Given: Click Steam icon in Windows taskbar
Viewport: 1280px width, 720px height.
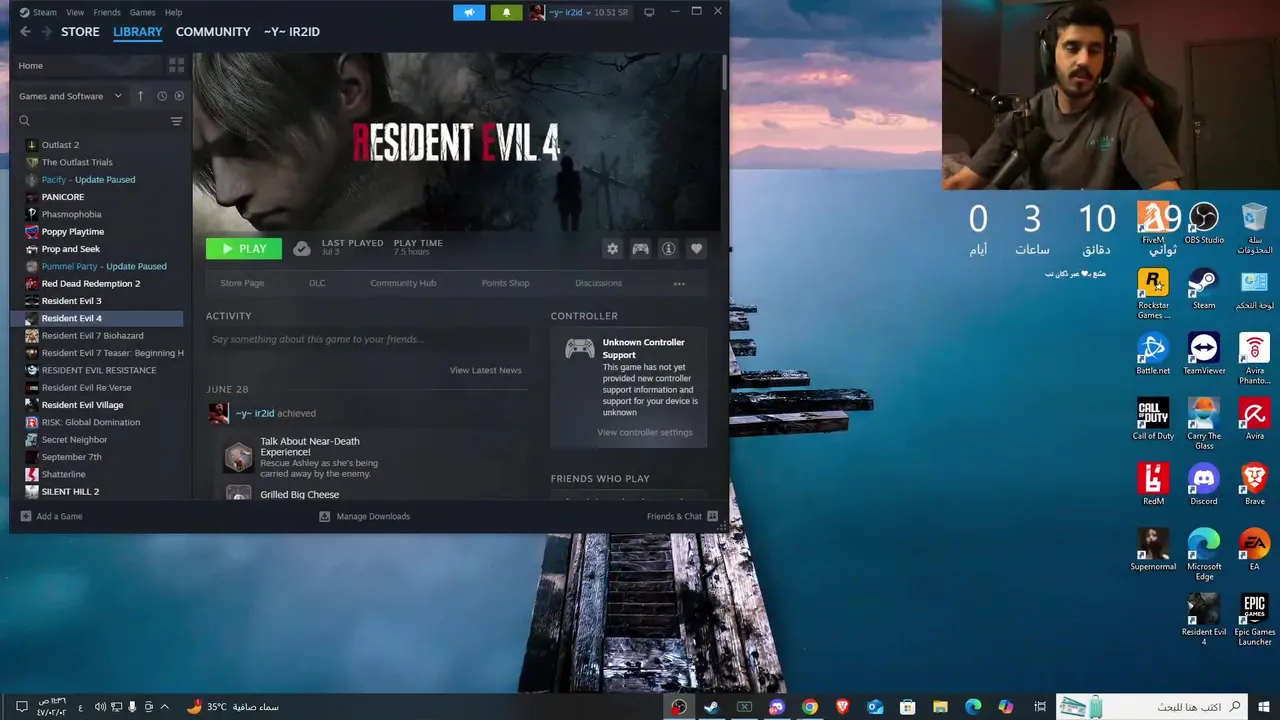Looking at the screenshot, I should click(711, 707).
